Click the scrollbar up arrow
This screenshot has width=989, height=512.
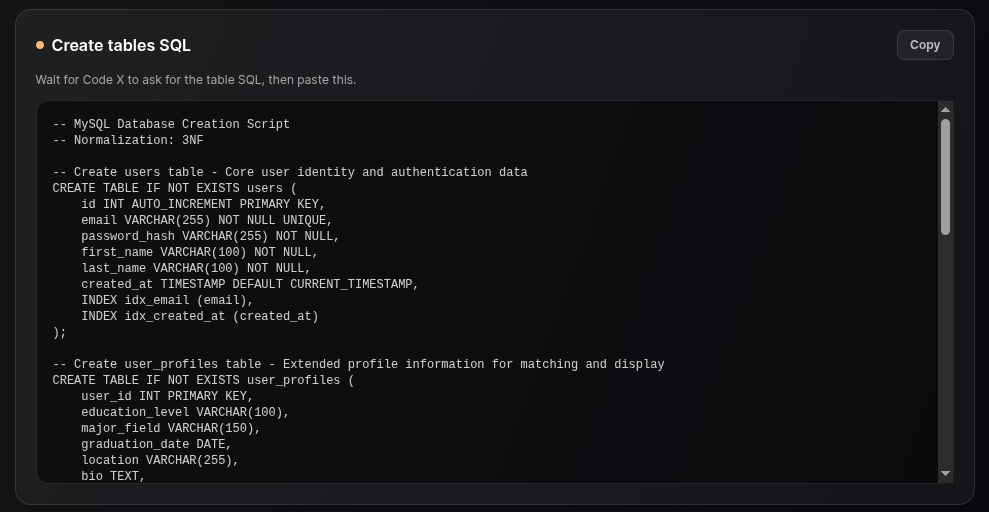click(x=945, y=109)
